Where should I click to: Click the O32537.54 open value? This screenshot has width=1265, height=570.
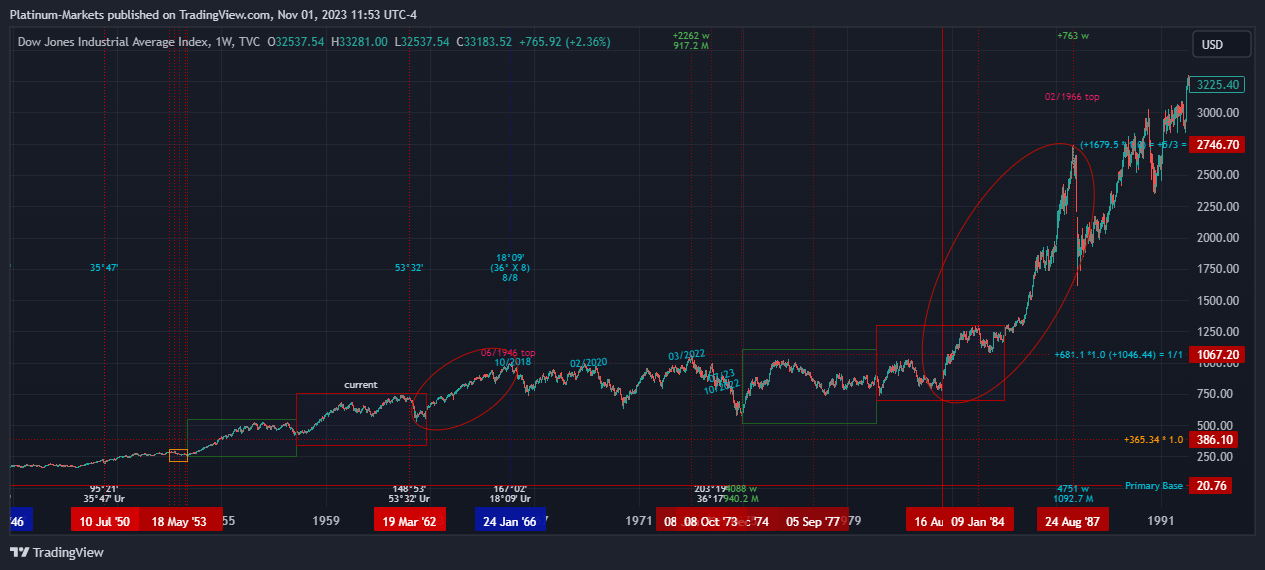pyautogui.click(x=296, y=42)
